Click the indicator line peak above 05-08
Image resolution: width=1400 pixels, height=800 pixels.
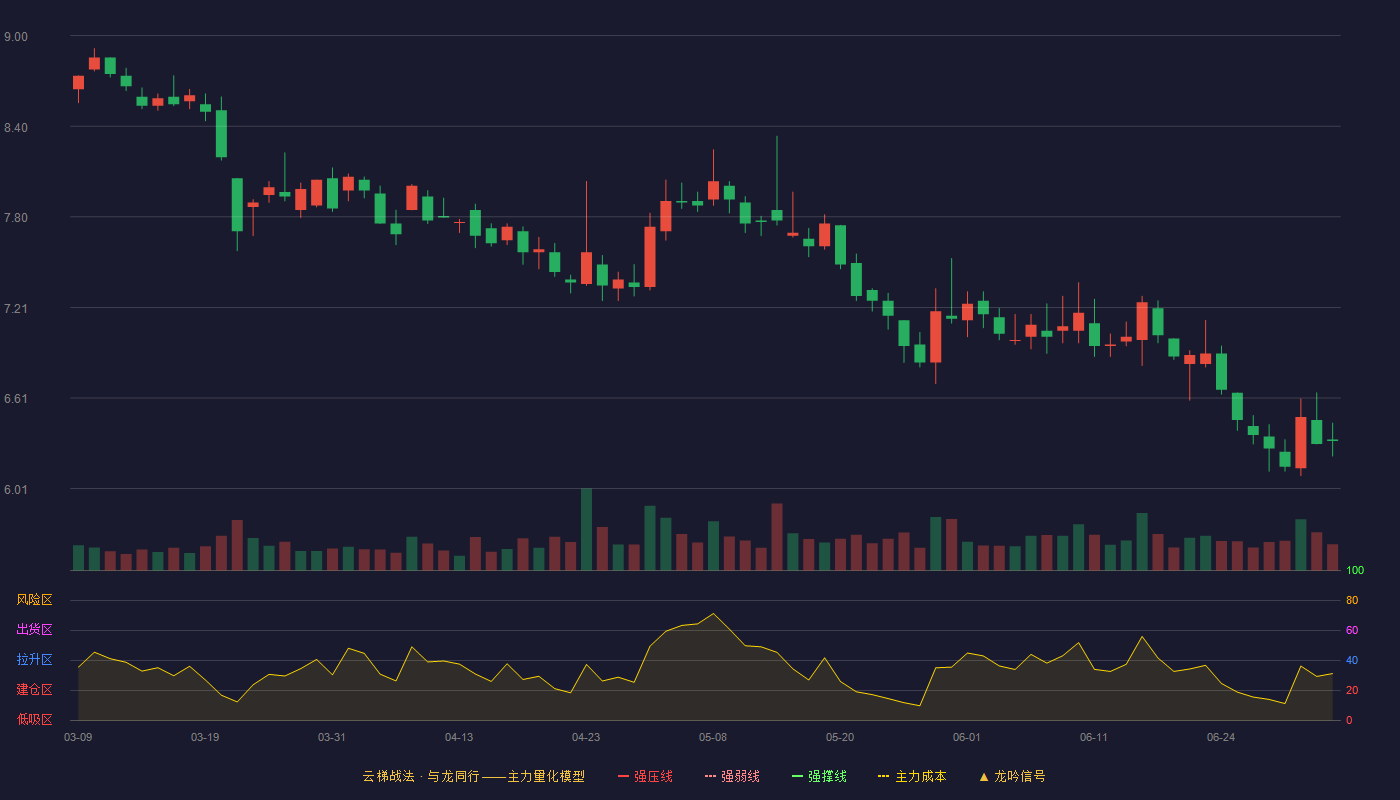(713, 614)
